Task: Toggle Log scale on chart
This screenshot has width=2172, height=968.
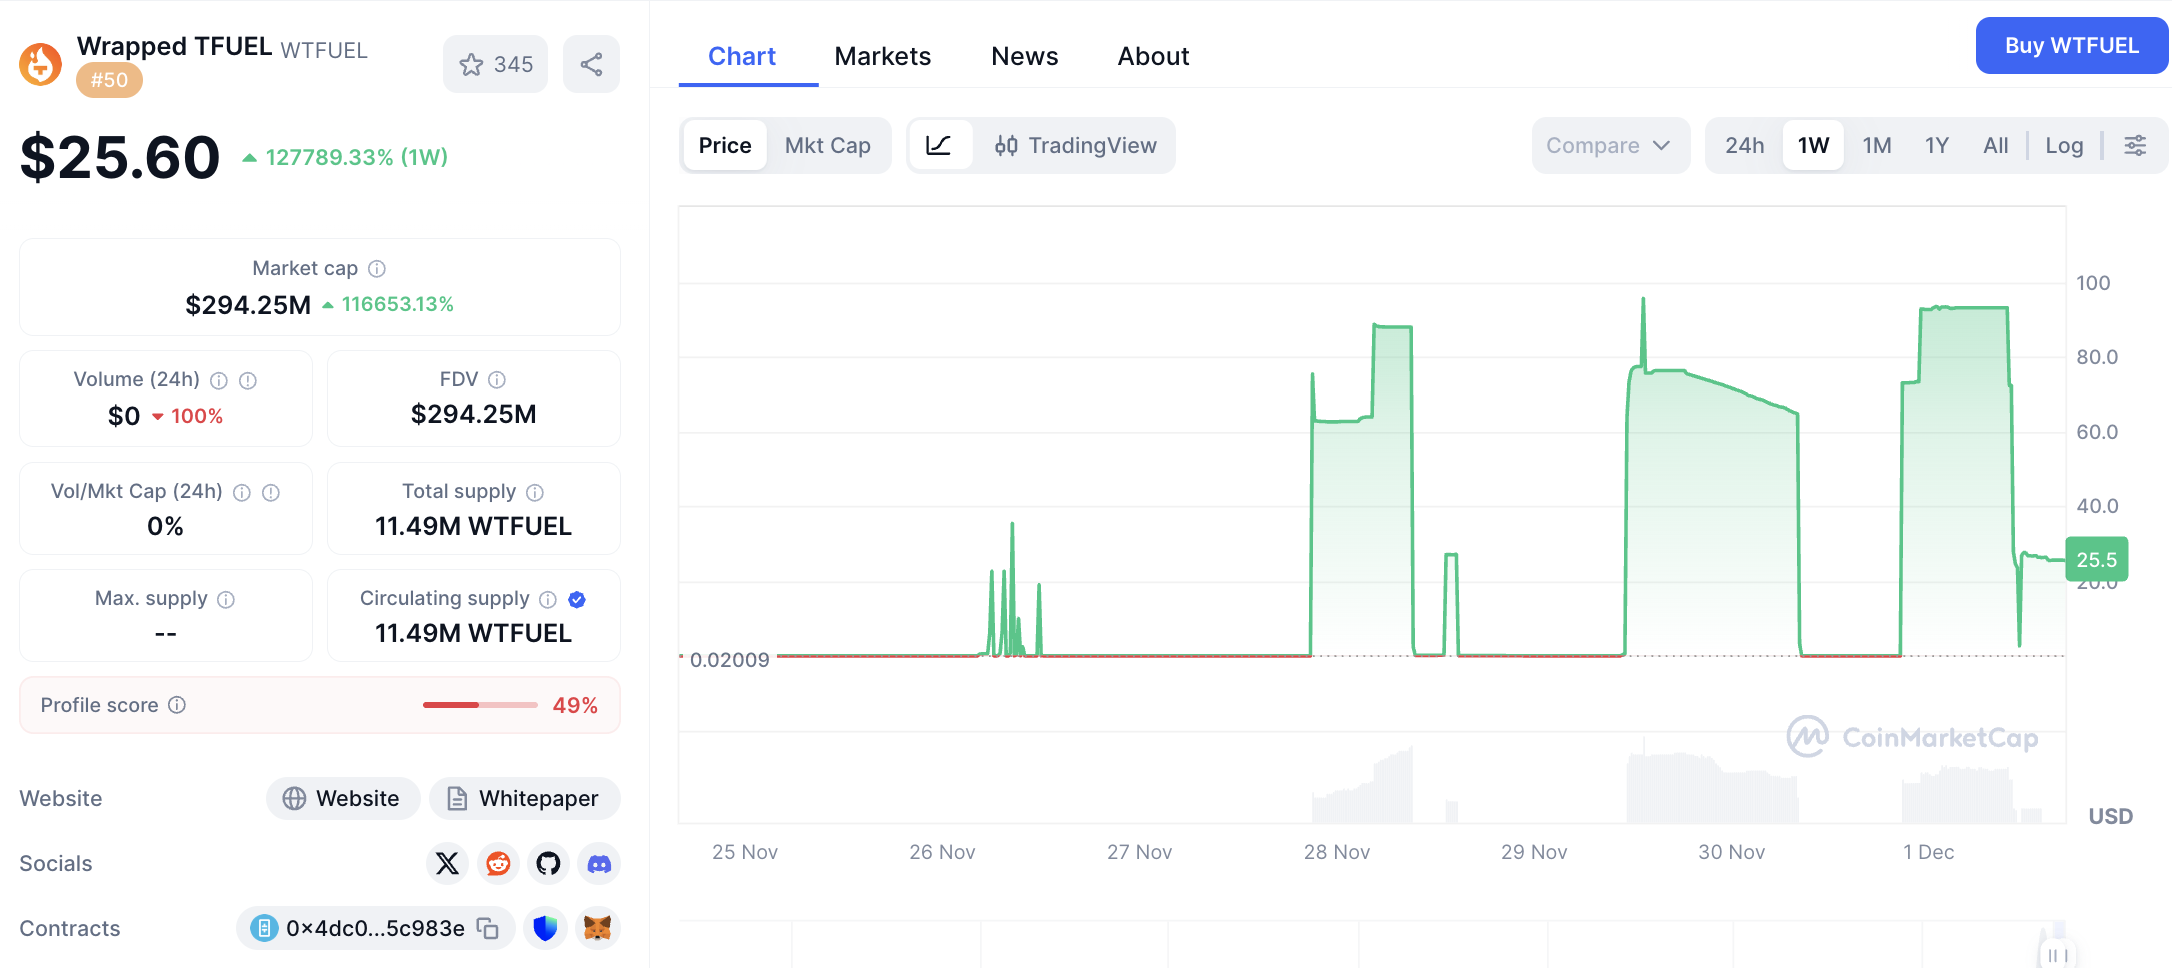Action: coord(2063,146)
